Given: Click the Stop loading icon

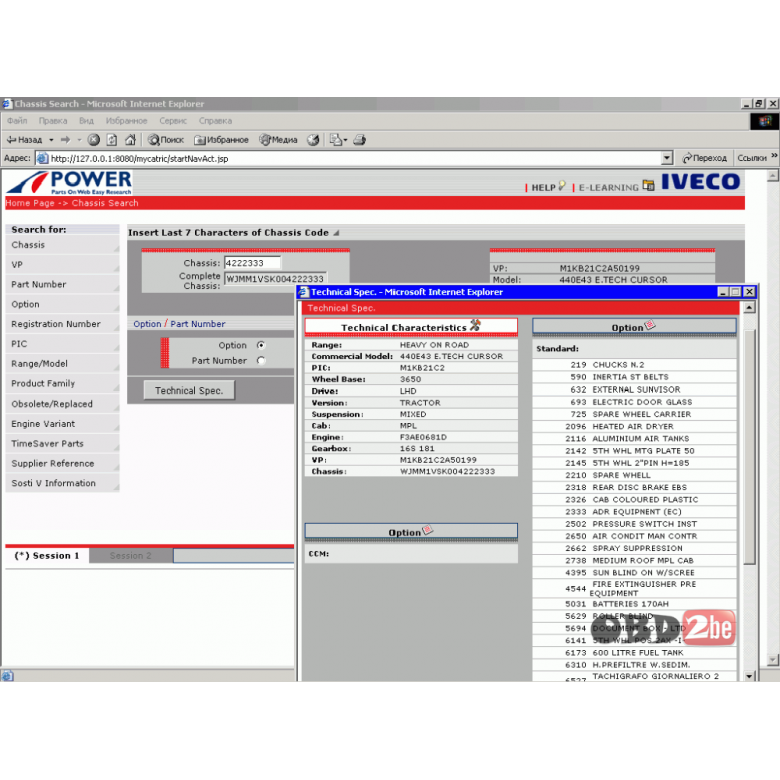Looking at the screenshot, I should pos(94,140).
